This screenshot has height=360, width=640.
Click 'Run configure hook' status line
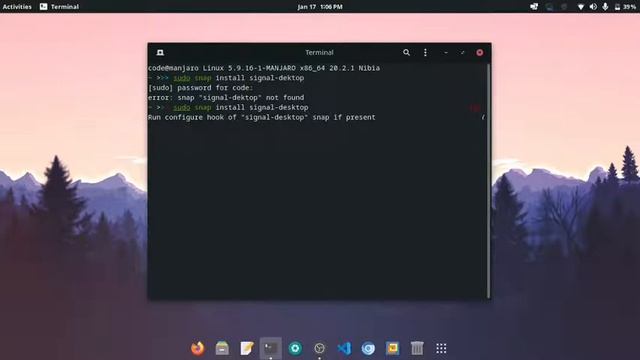pyautogui.click(x=262, y=117)
